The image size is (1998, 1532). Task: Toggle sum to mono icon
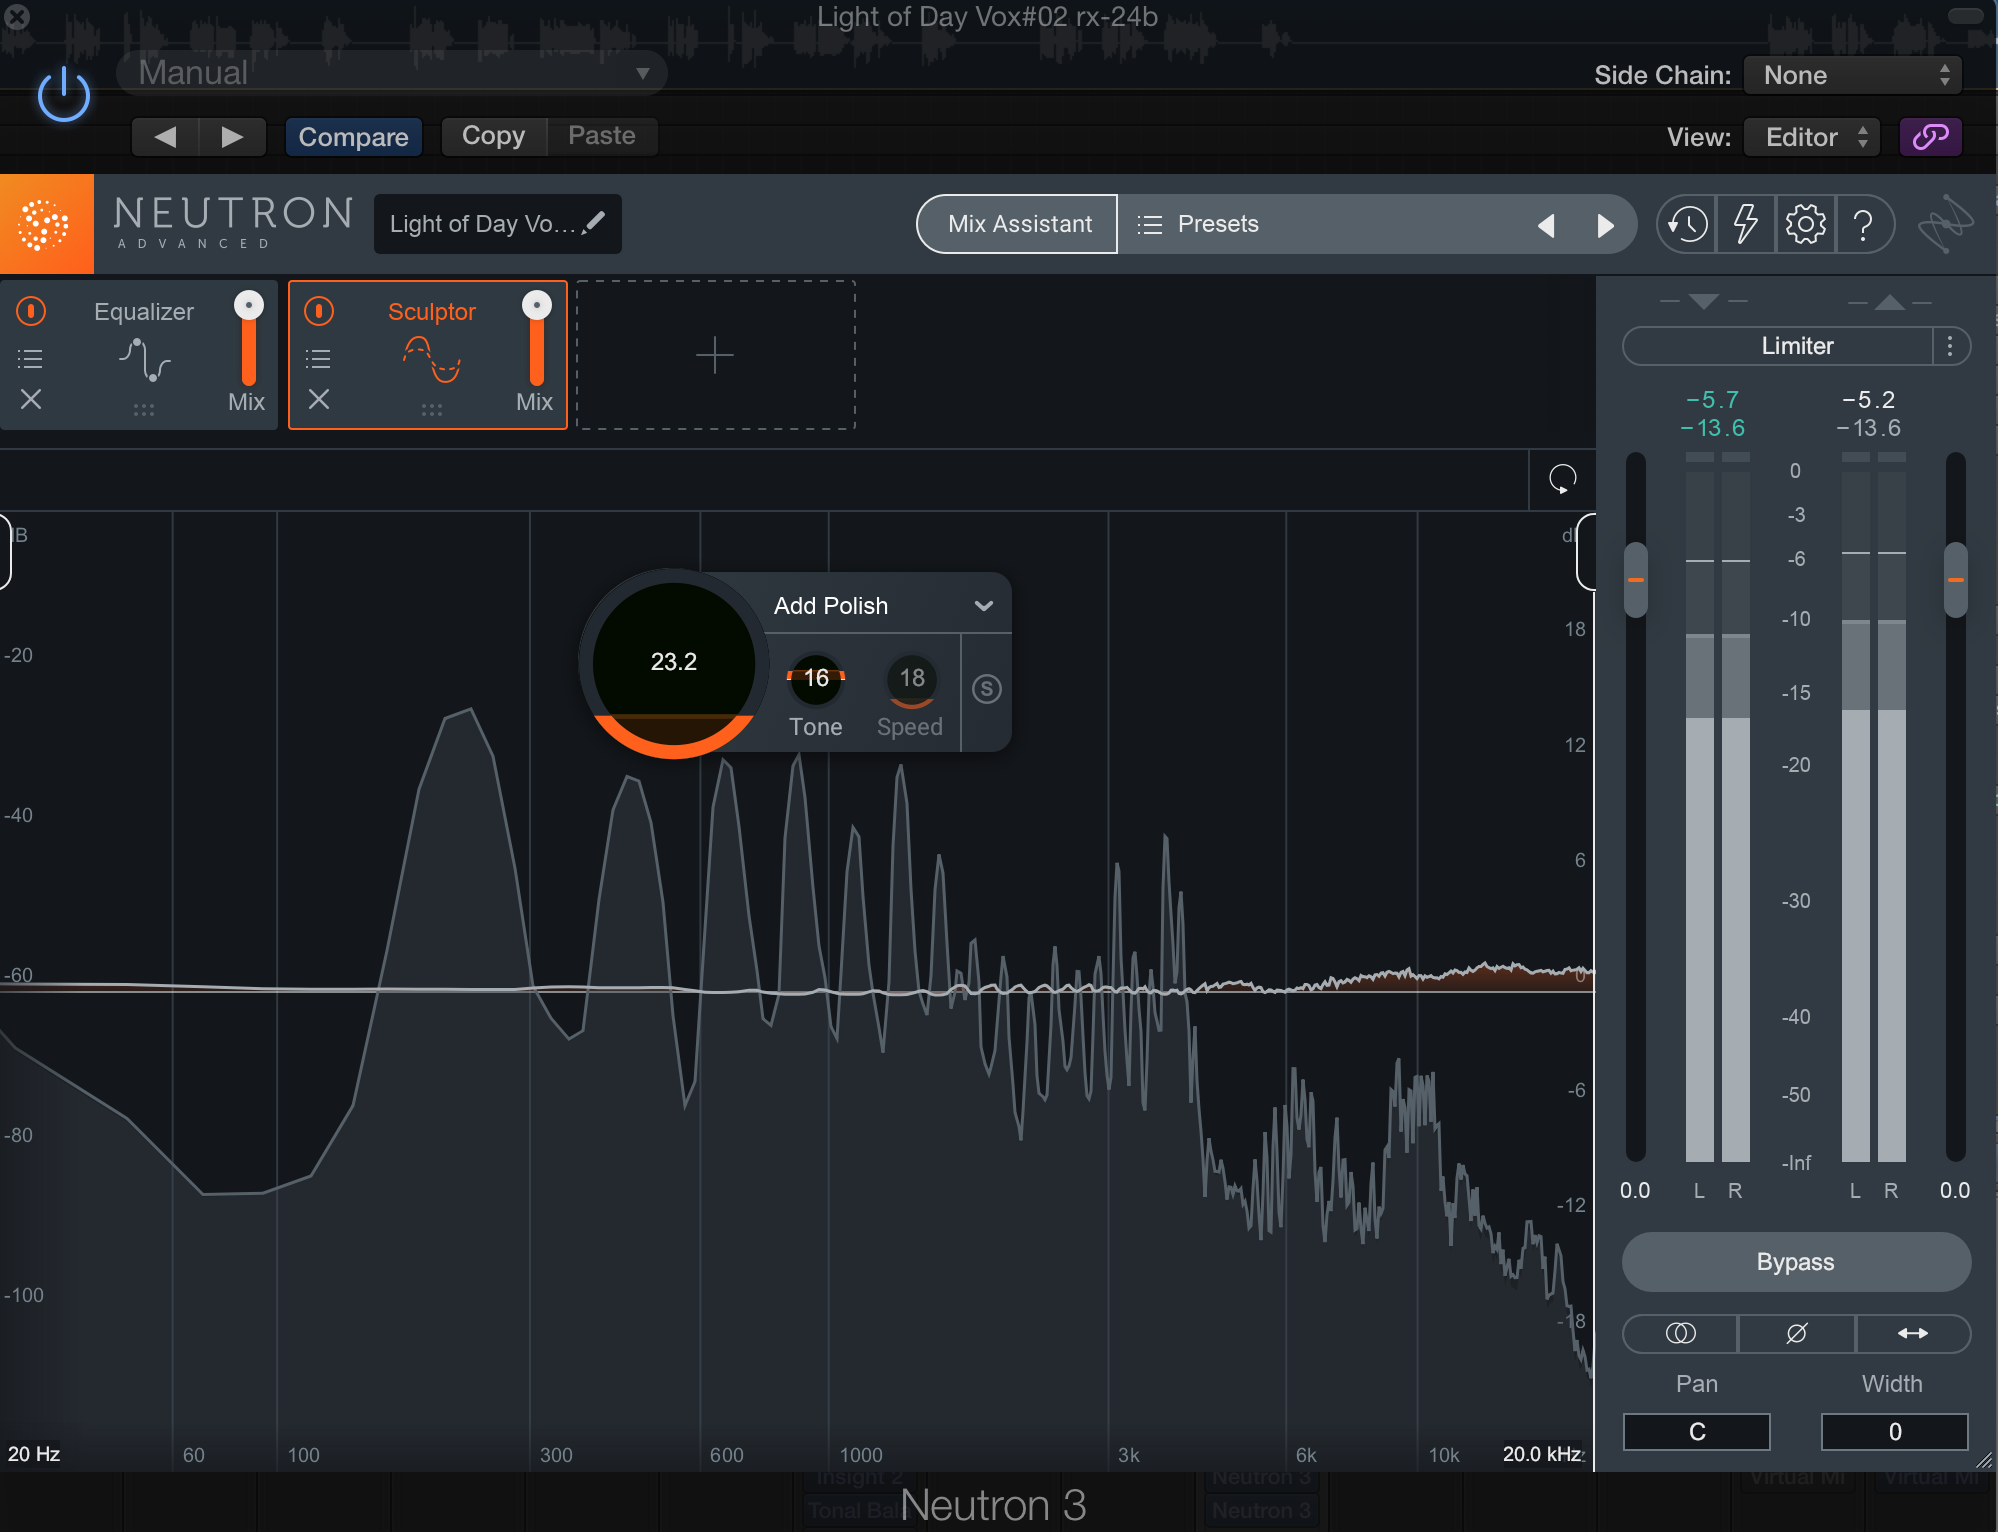click(x=1680, y=1333)
